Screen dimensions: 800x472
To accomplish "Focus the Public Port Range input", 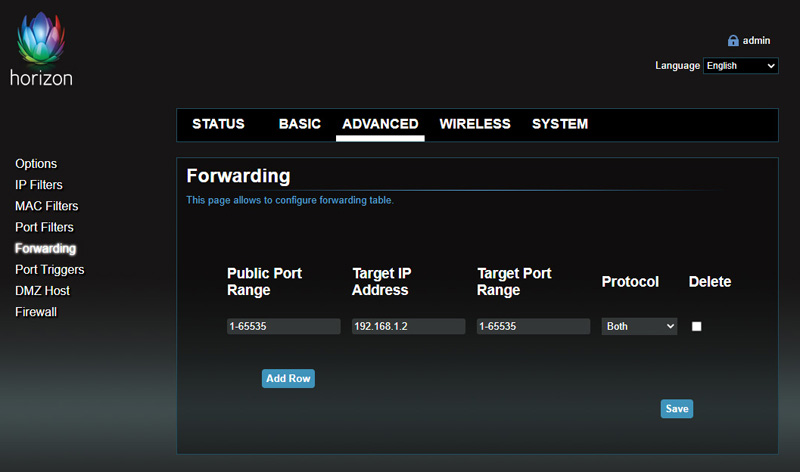I will [283, 327].
